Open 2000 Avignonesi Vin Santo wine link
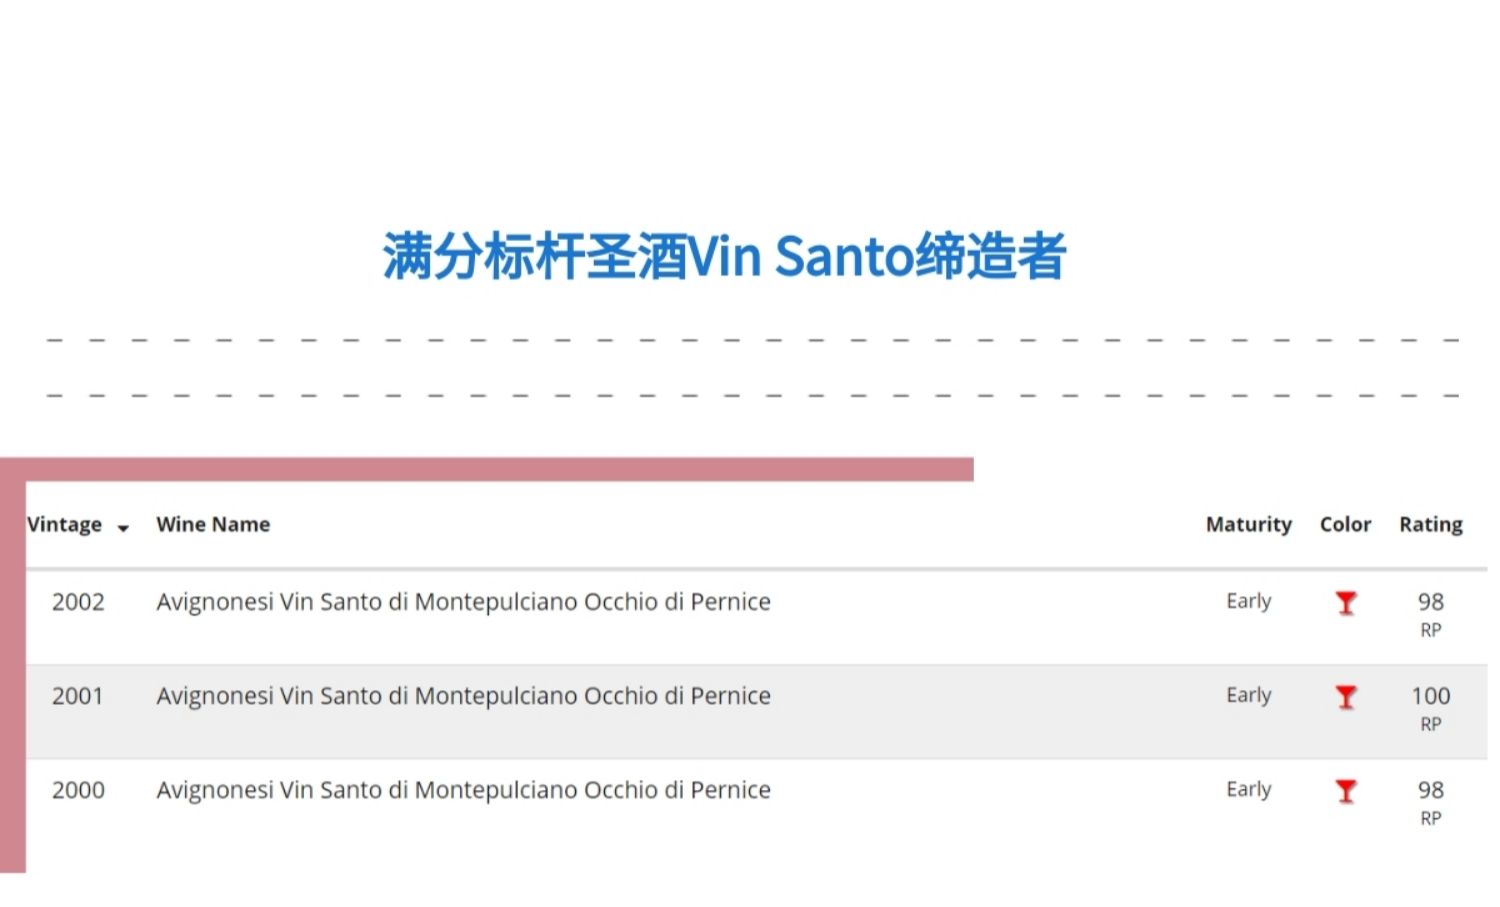 coord(463,790)
